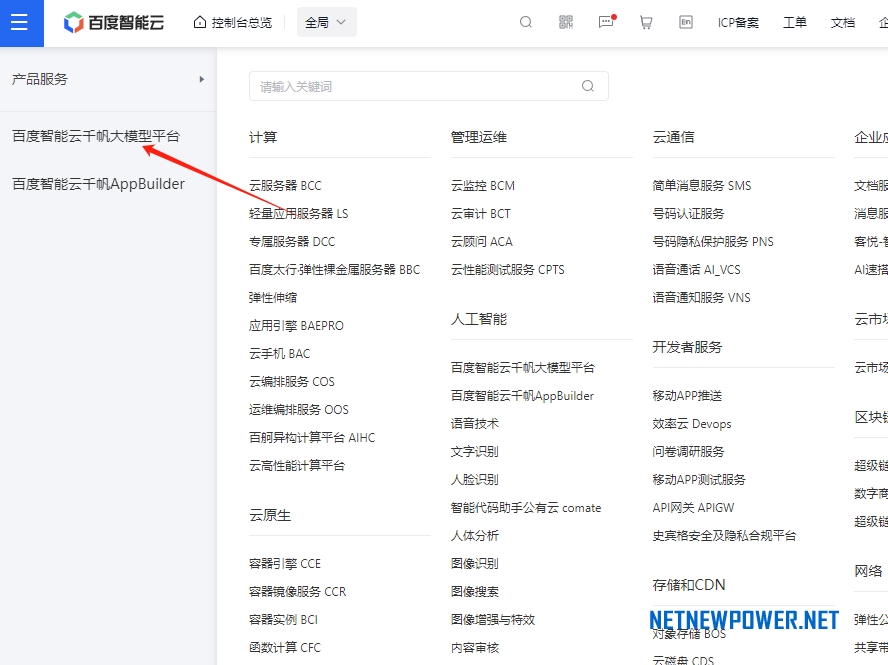Image resolution: width=888 pixels, height=665 pixels.
Task: Open 百度智能云千帆大模型平台 under 人工智能
Action: tap(523, 368)
